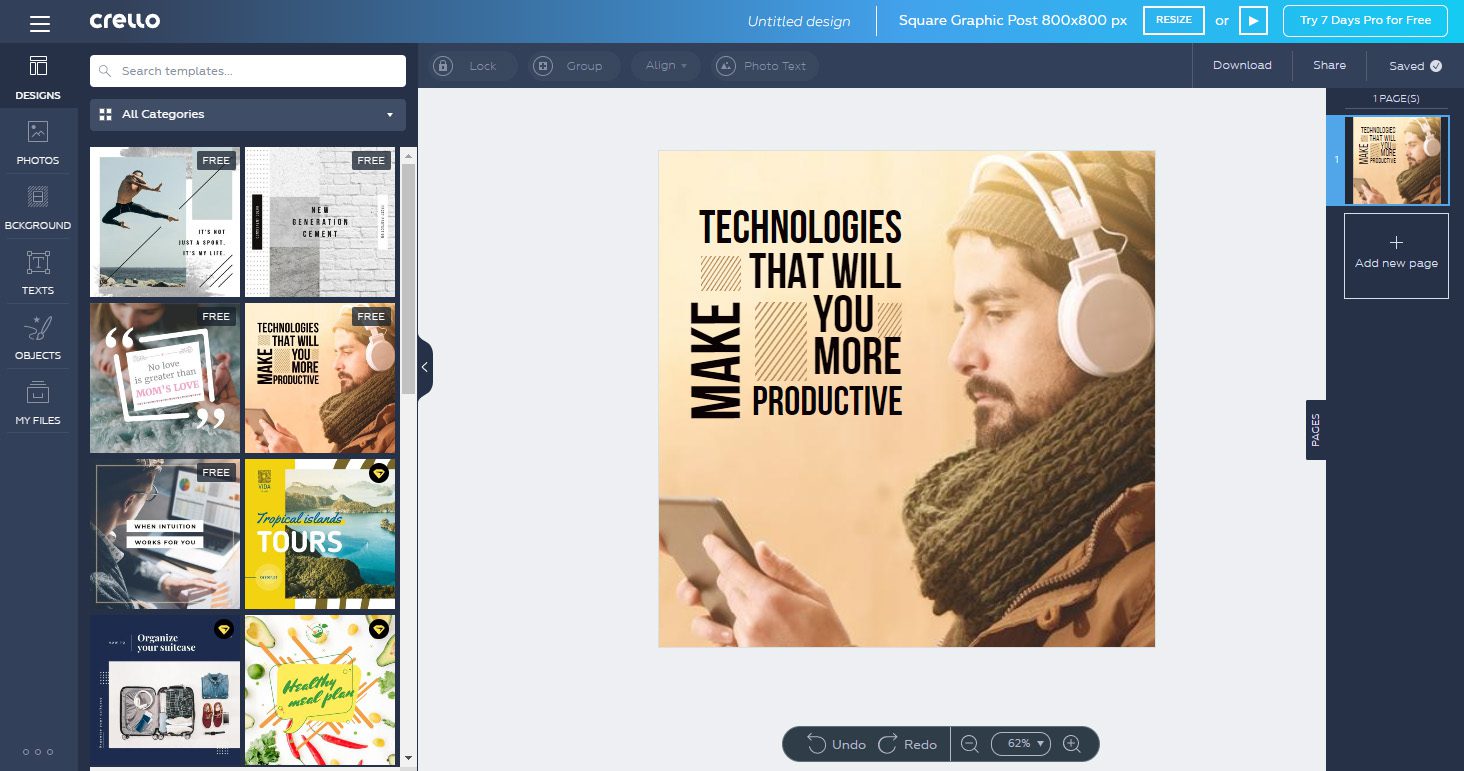
Task: Switch to the Designs panel
Action: coord(37,75)
